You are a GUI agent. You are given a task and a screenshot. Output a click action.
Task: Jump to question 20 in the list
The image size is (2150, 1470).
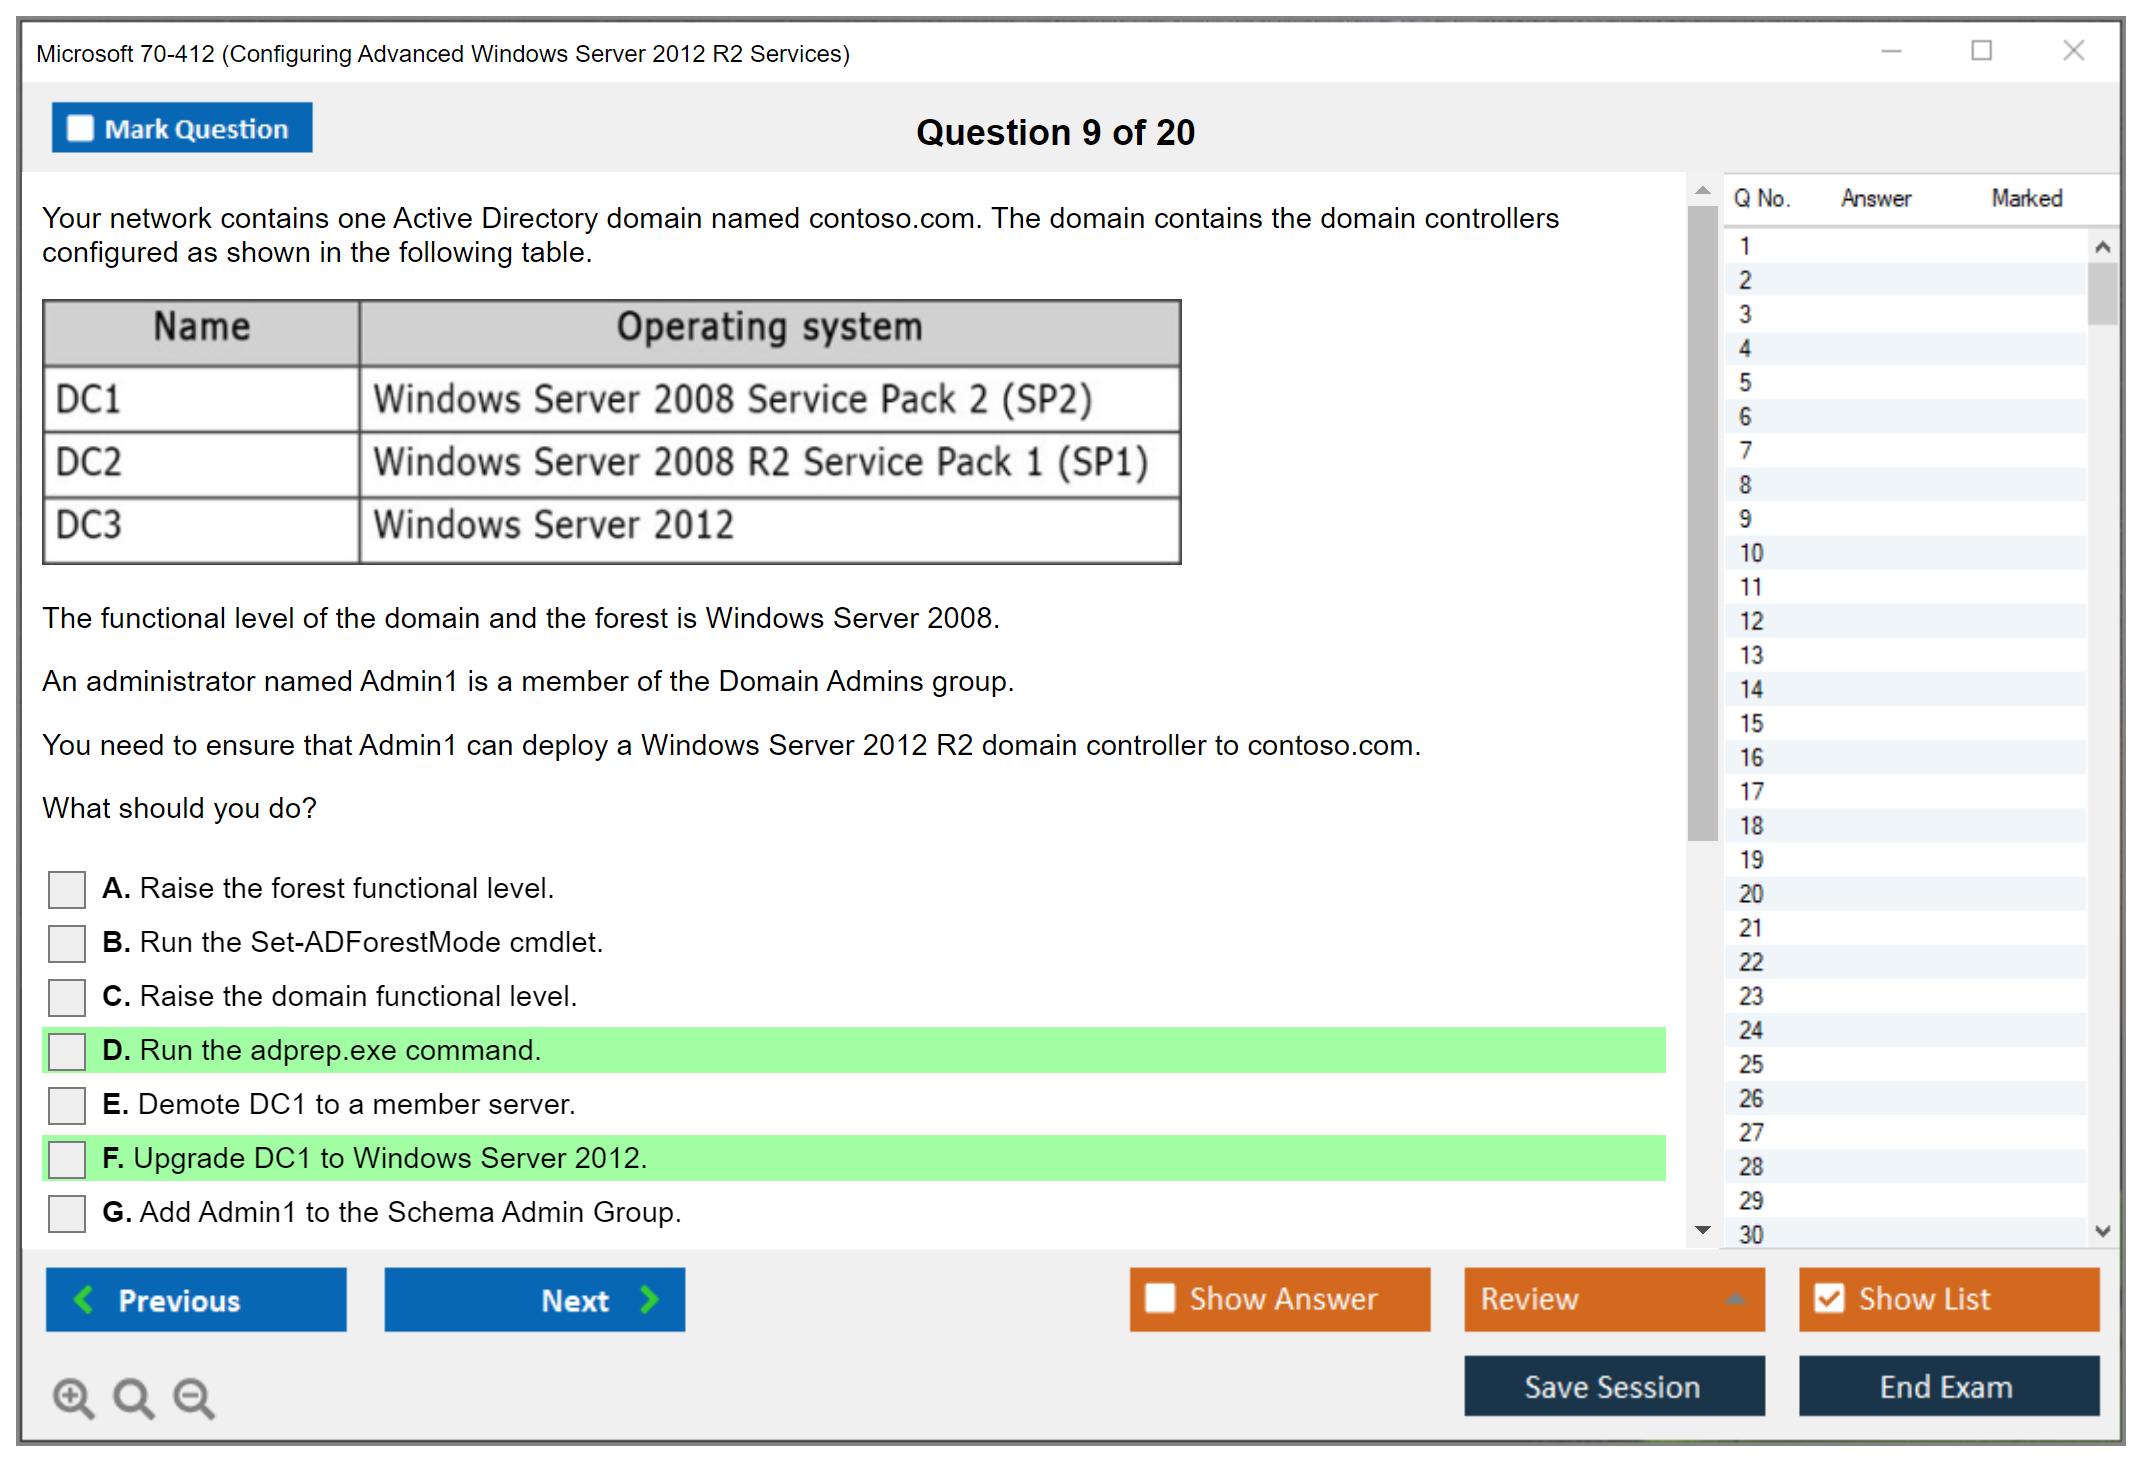point(1751,893)
